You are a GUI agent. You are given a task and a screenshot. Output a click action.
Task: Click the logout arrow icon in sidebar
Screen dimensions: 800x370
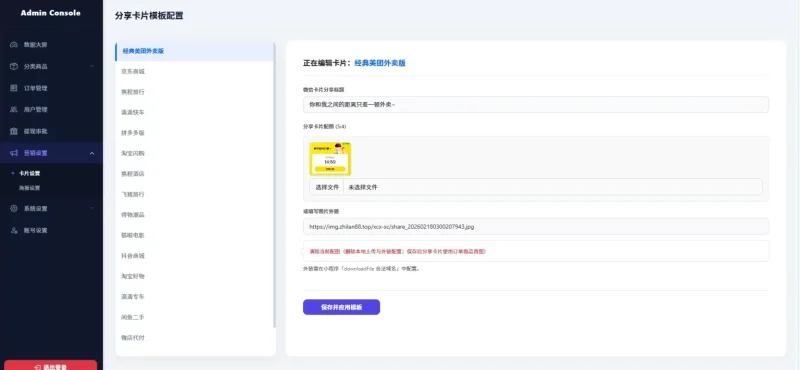click(38, 367)
